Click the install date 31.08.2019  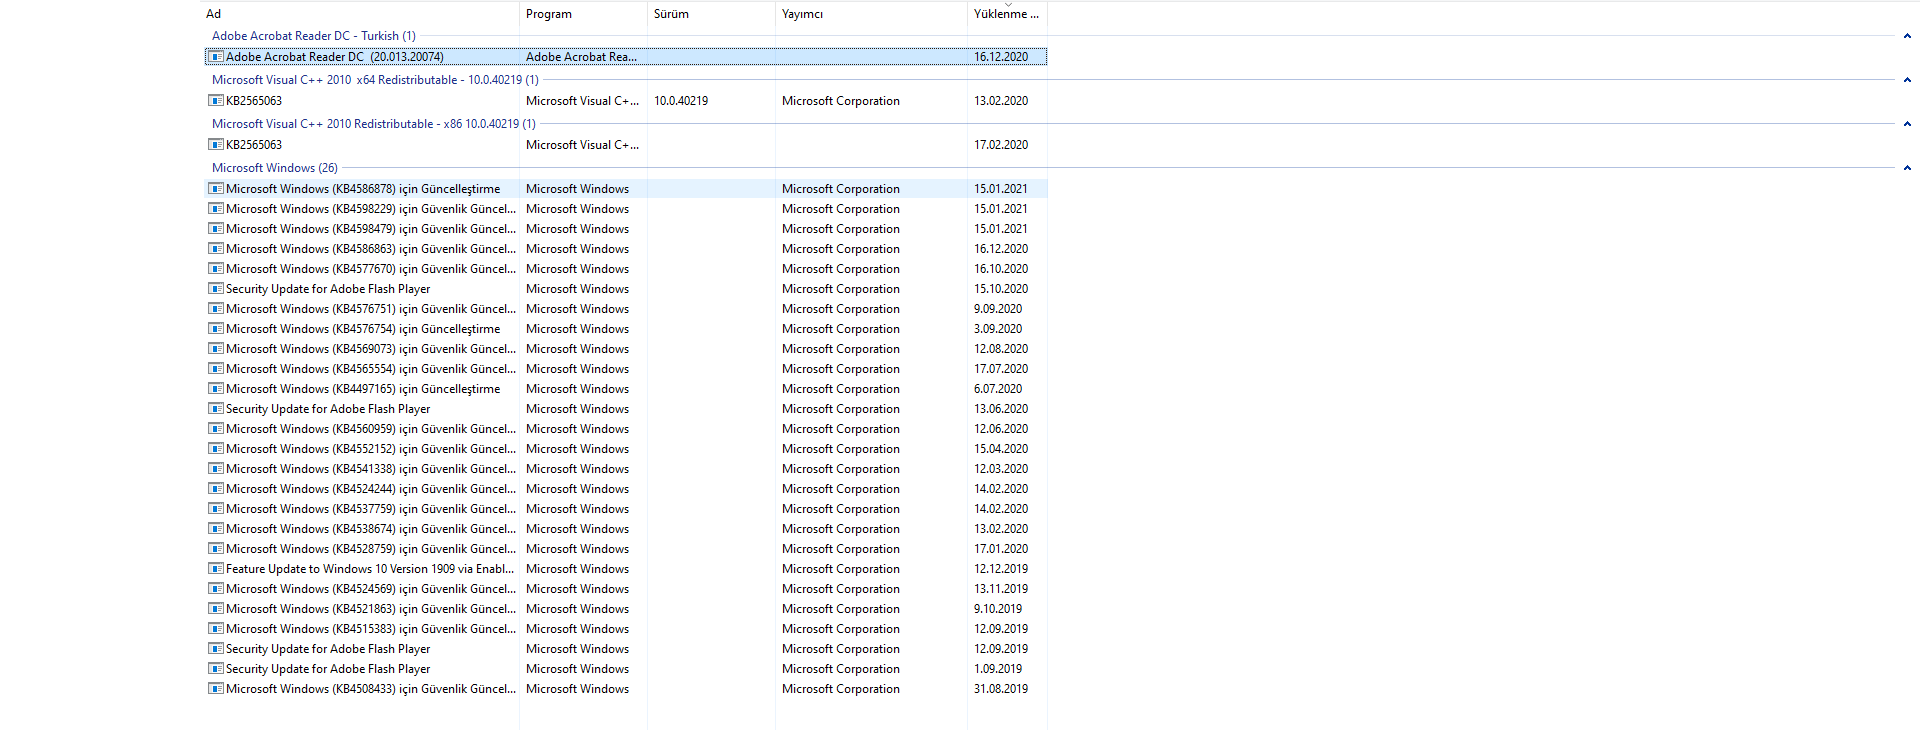[1001, 689]
